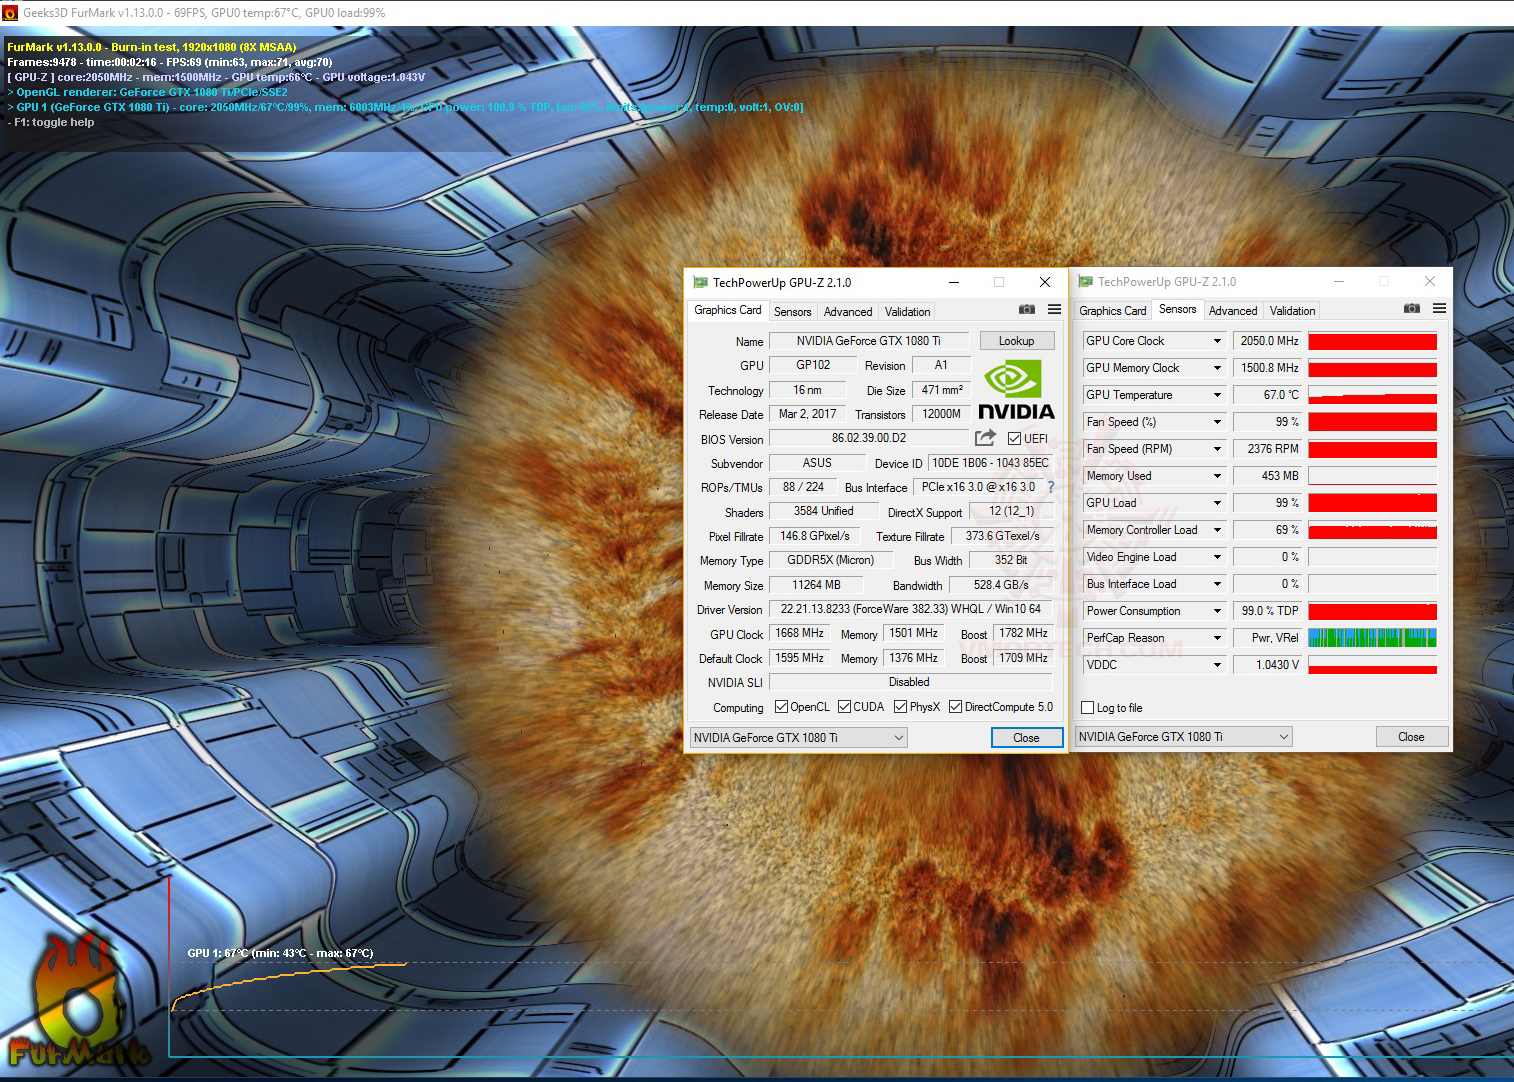The width and height of the screenshot is (1514, 1082).
Task: Click the 'F1: toggle help' text in FurMark
Action: (51, 122)
